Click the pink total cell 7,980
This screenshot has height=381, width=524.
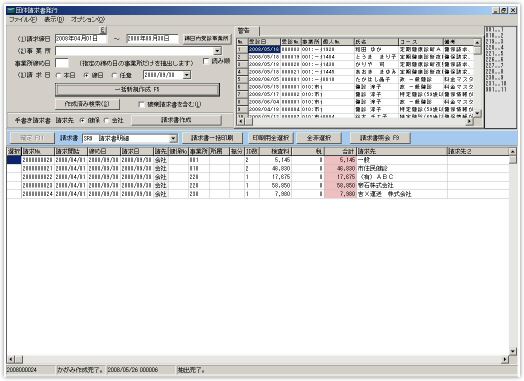tap(340, 194)
